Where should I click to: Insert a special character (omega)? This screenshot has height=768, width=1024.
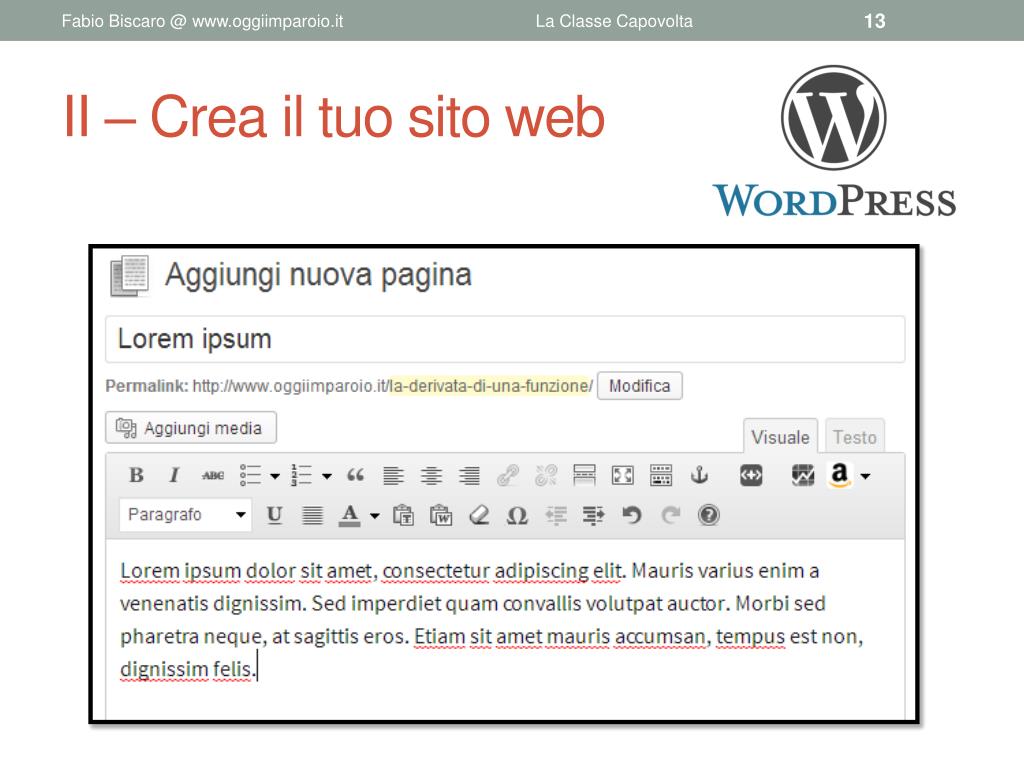pos(517,515)
